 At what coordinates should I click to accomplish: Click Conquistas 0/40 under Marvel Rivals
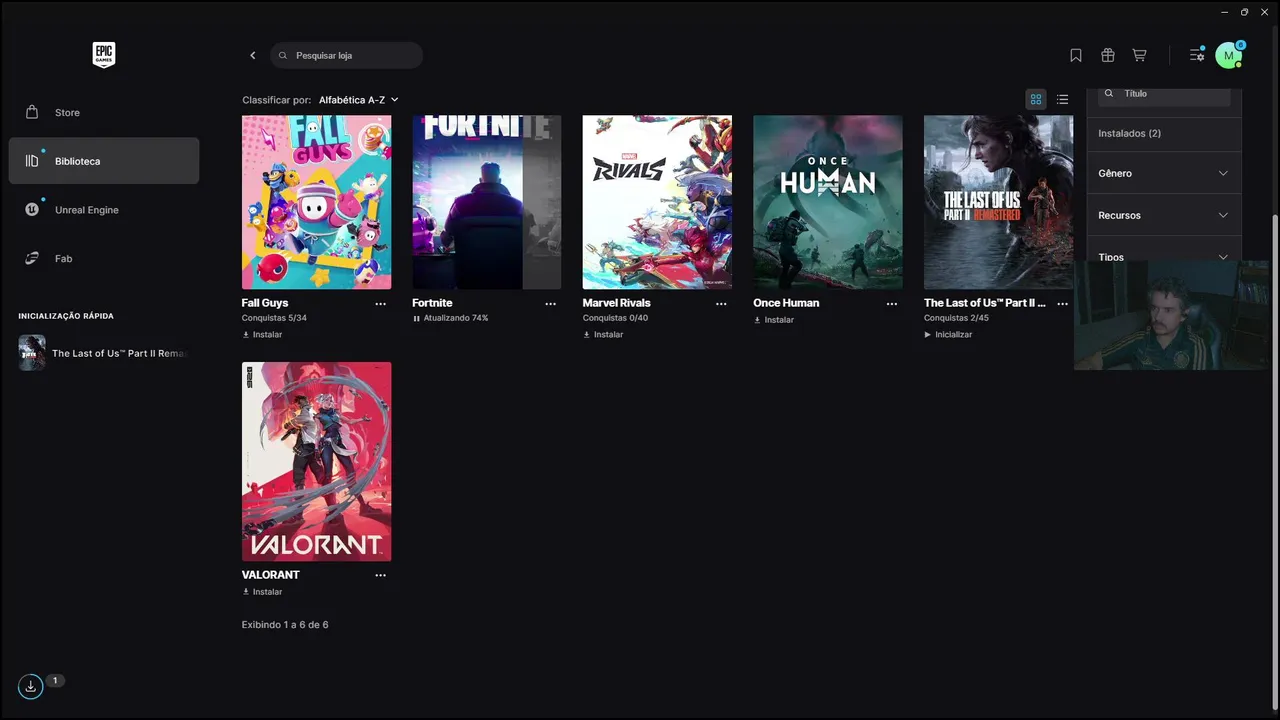[x=615, y=318]
